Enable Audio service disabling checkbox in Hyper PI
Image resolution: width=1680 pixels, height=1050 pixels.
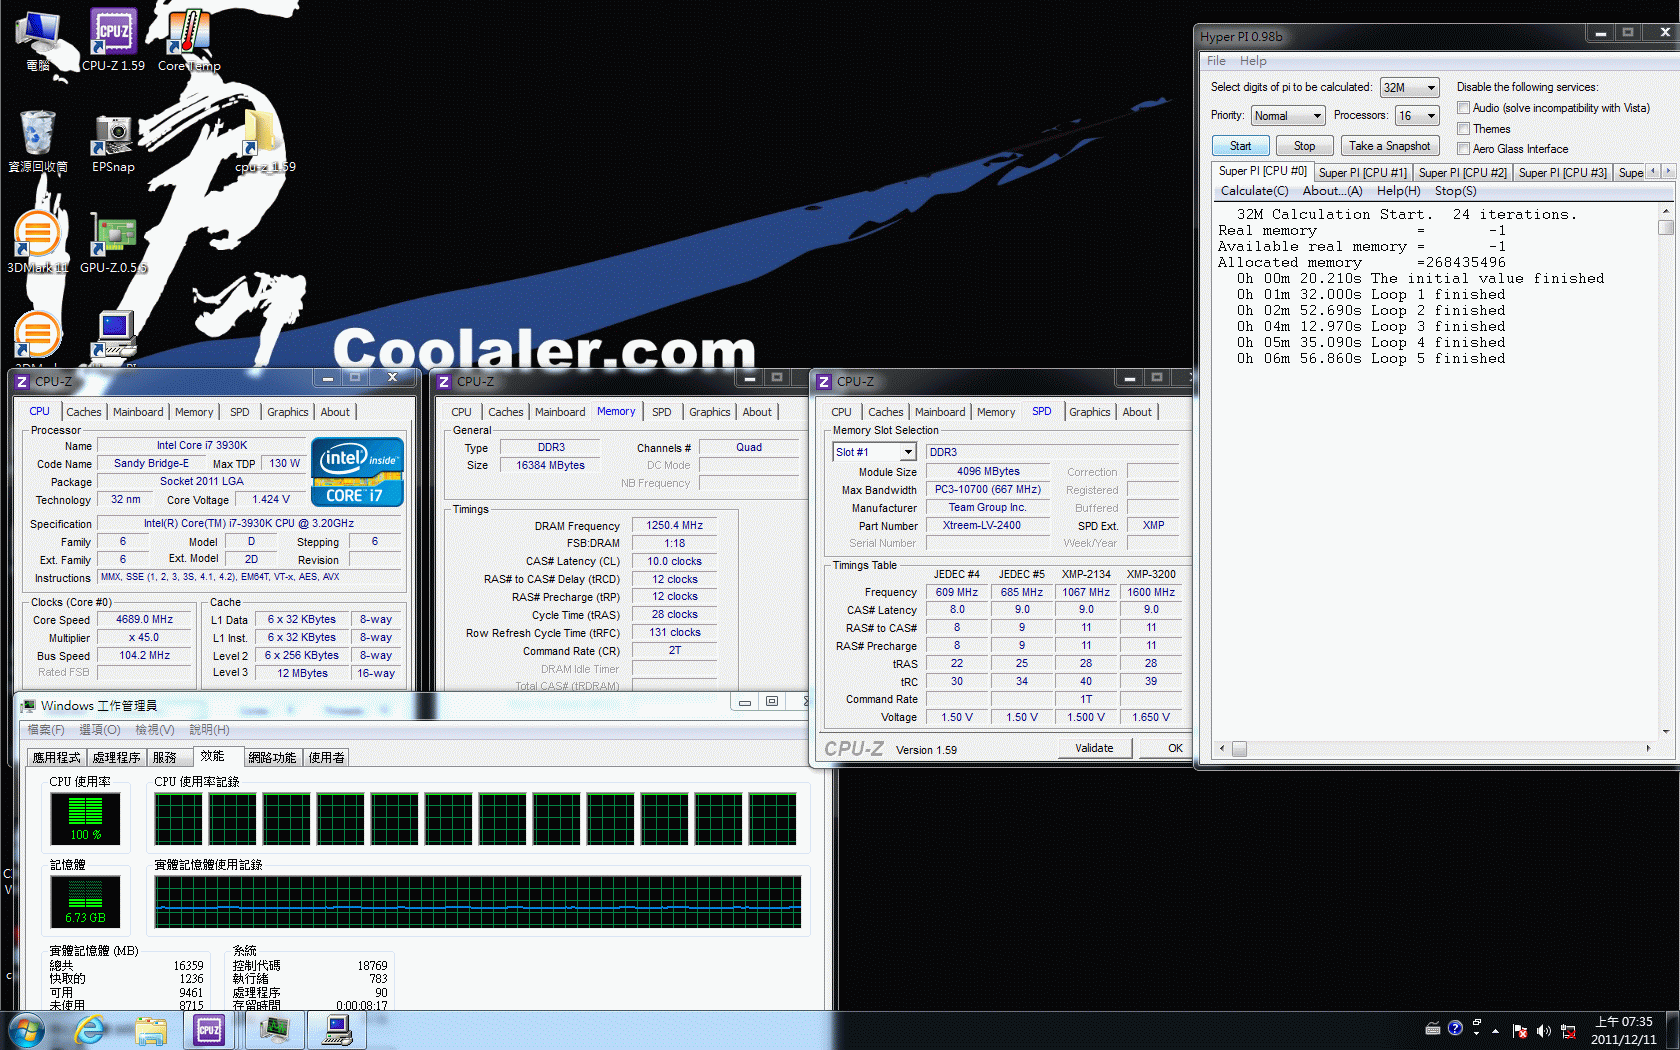coord(1463,108)
